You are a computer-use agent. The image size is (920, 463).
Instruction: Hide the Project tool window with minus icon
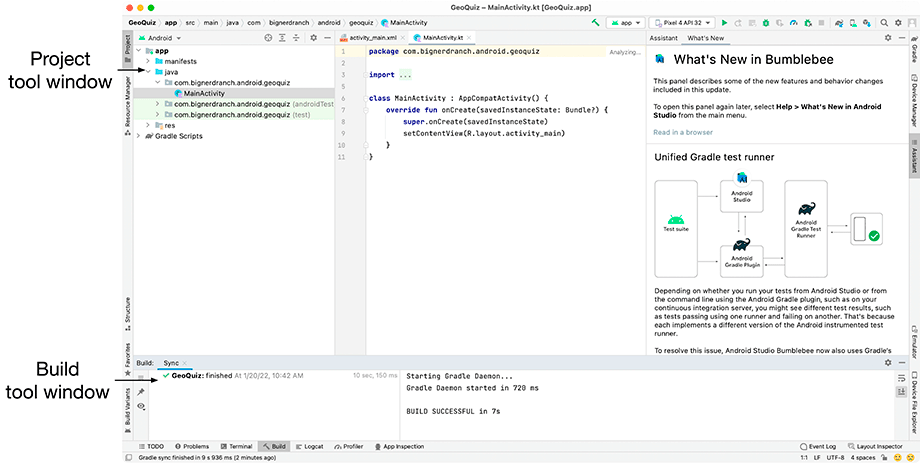click(327, 38)
